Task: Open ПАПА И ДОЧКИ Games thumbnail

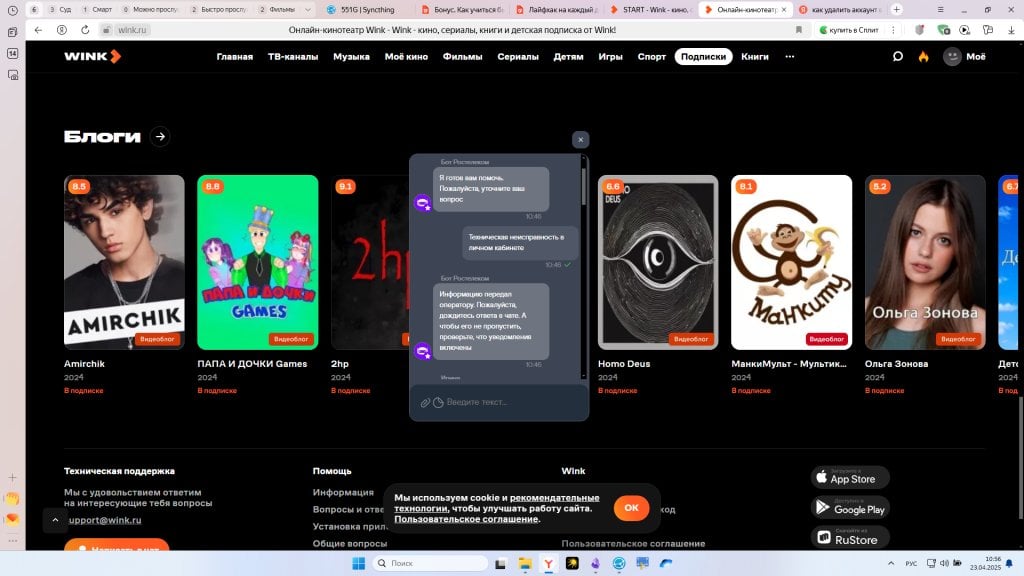Action: coord(258,262)
